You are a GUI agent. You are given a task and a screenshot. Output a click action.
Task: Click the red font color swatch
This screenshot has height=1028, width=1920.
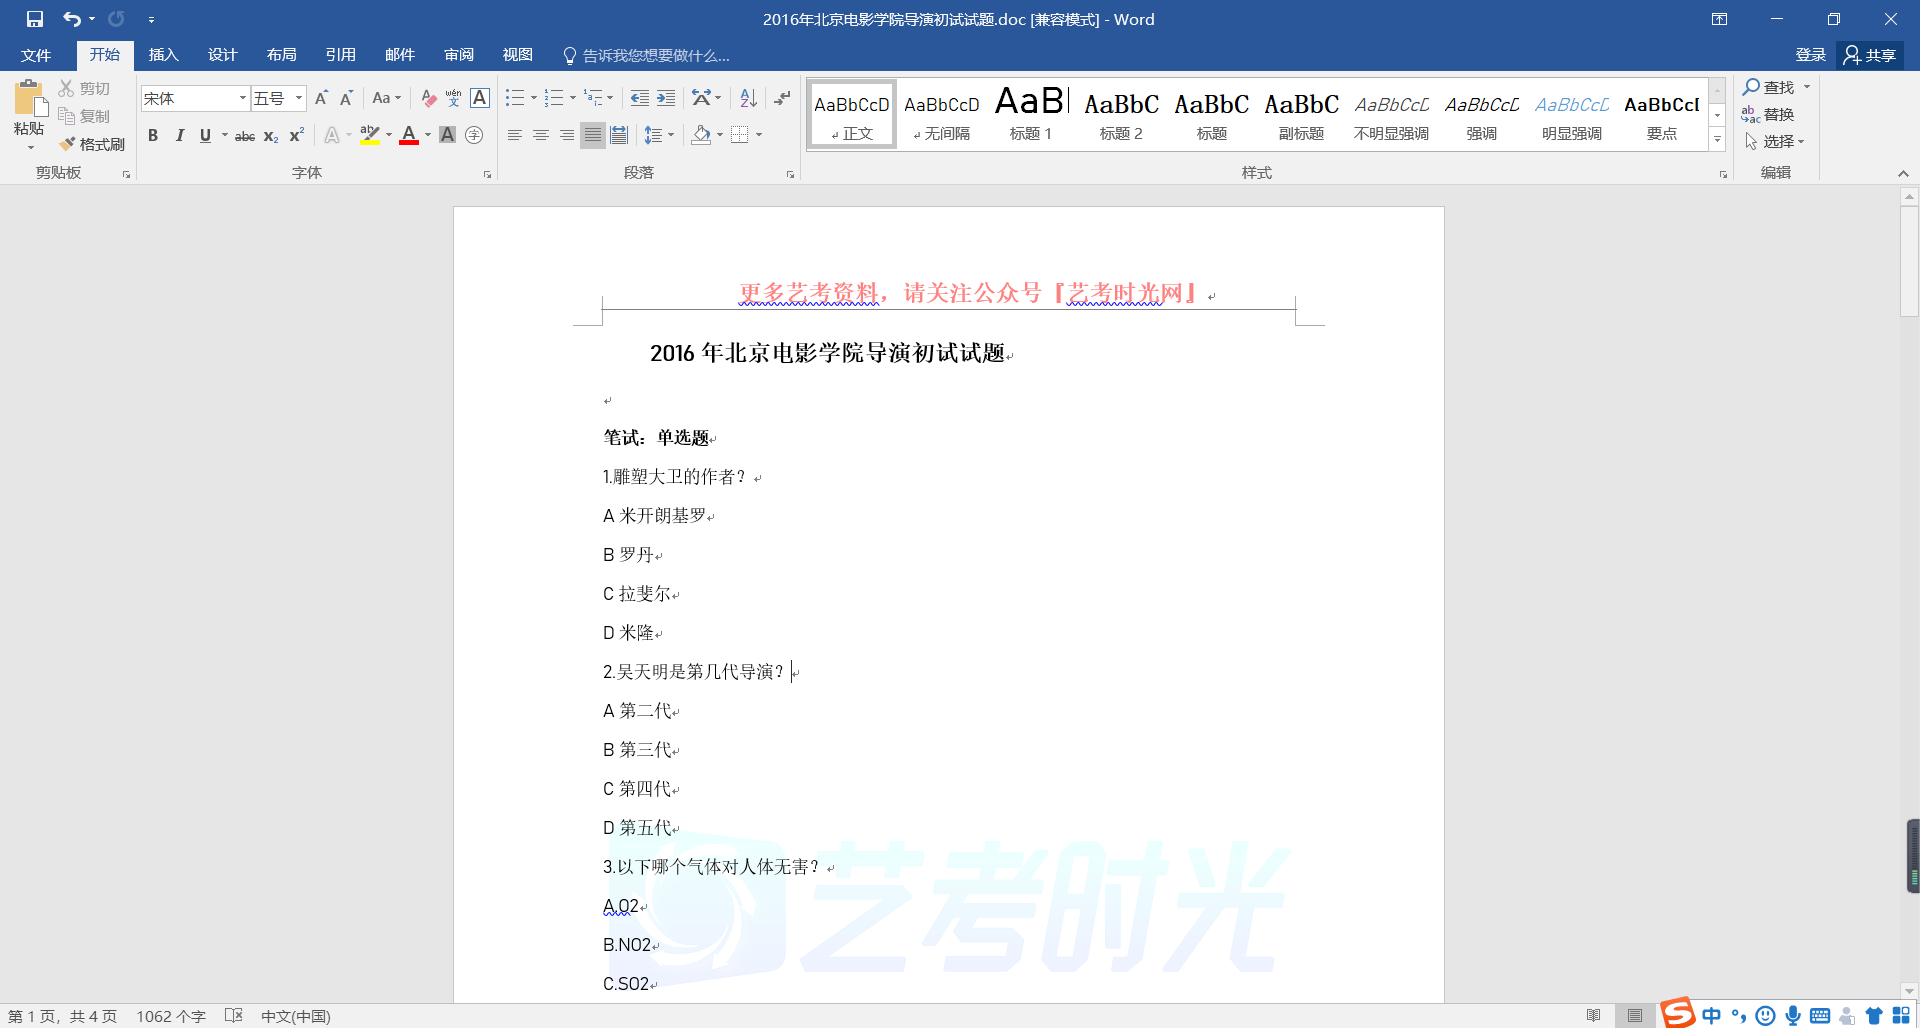tap(408, 135)
